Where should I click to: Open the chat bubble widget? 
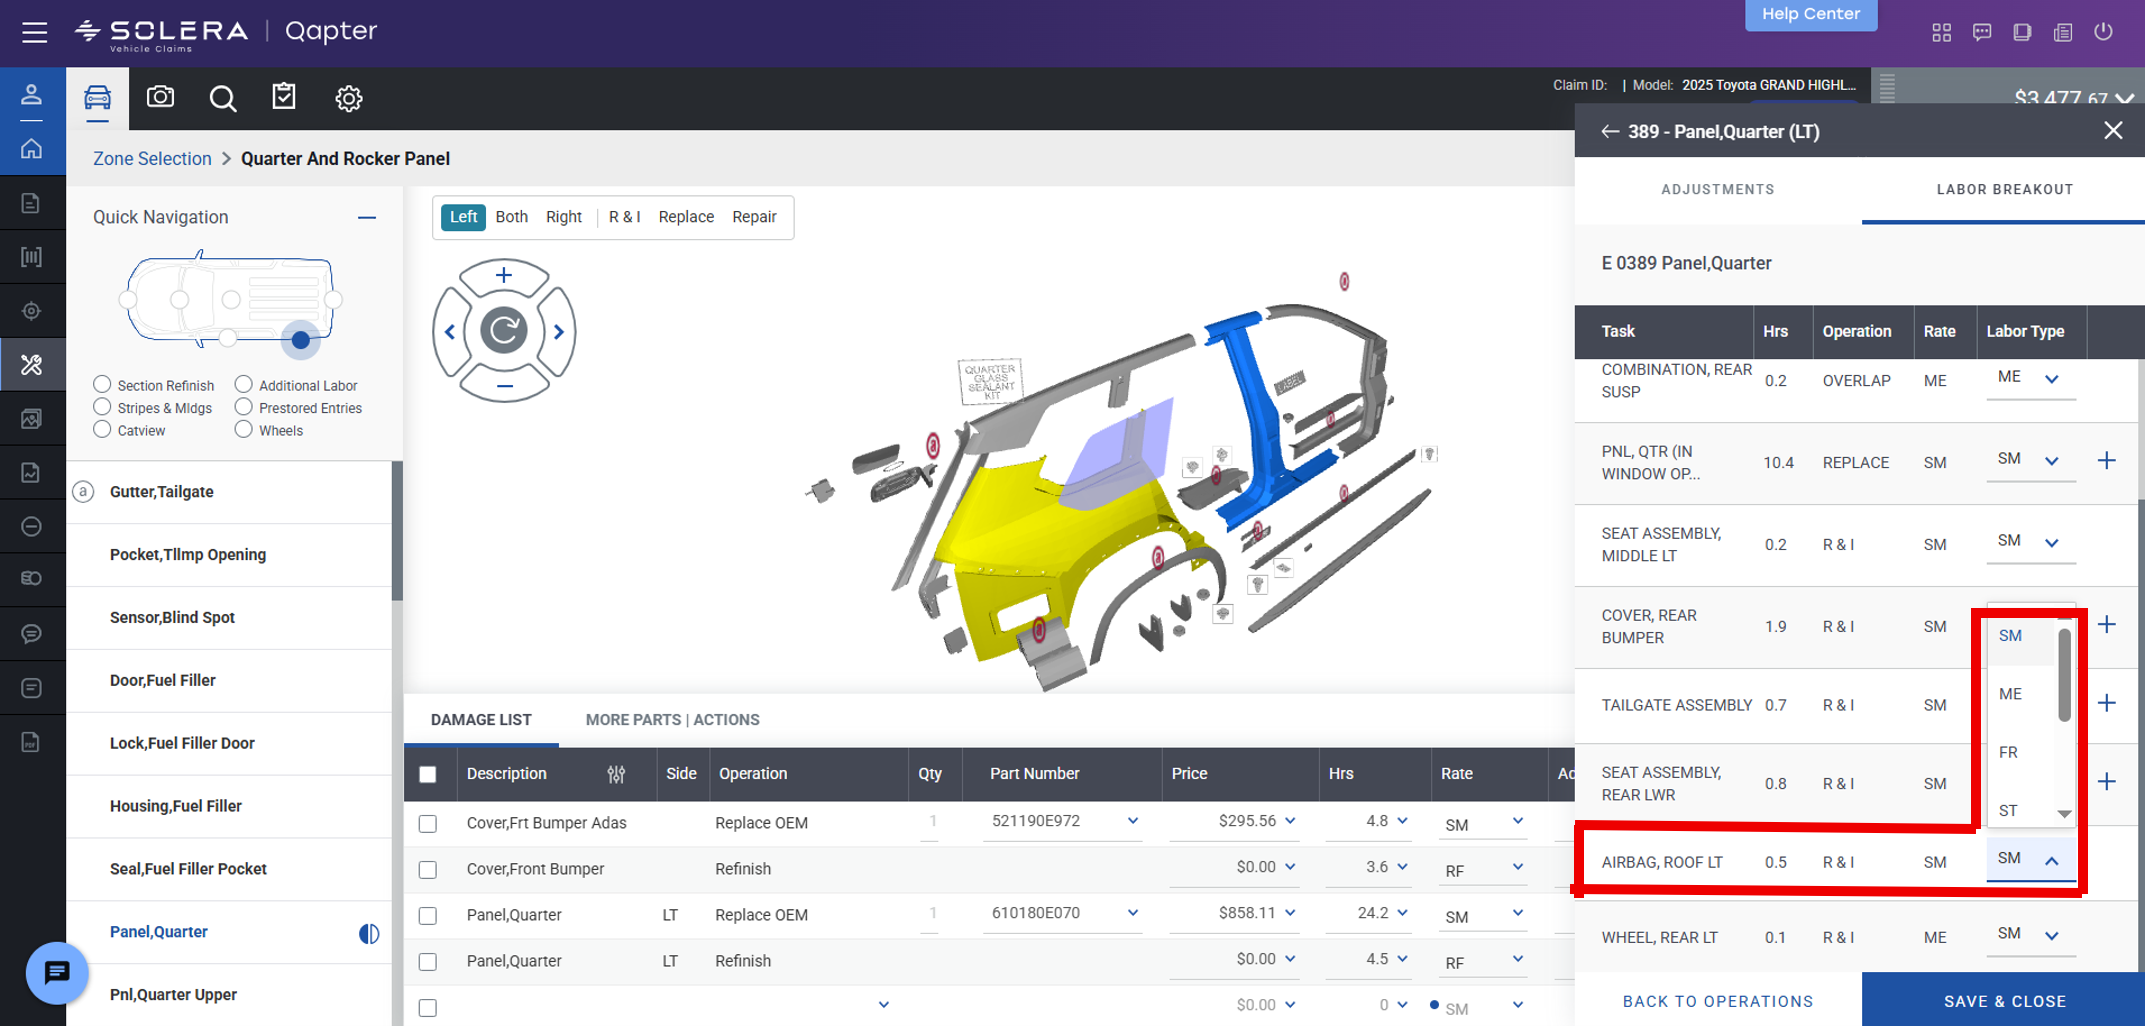pyautogui.click(x=57, y=972)
